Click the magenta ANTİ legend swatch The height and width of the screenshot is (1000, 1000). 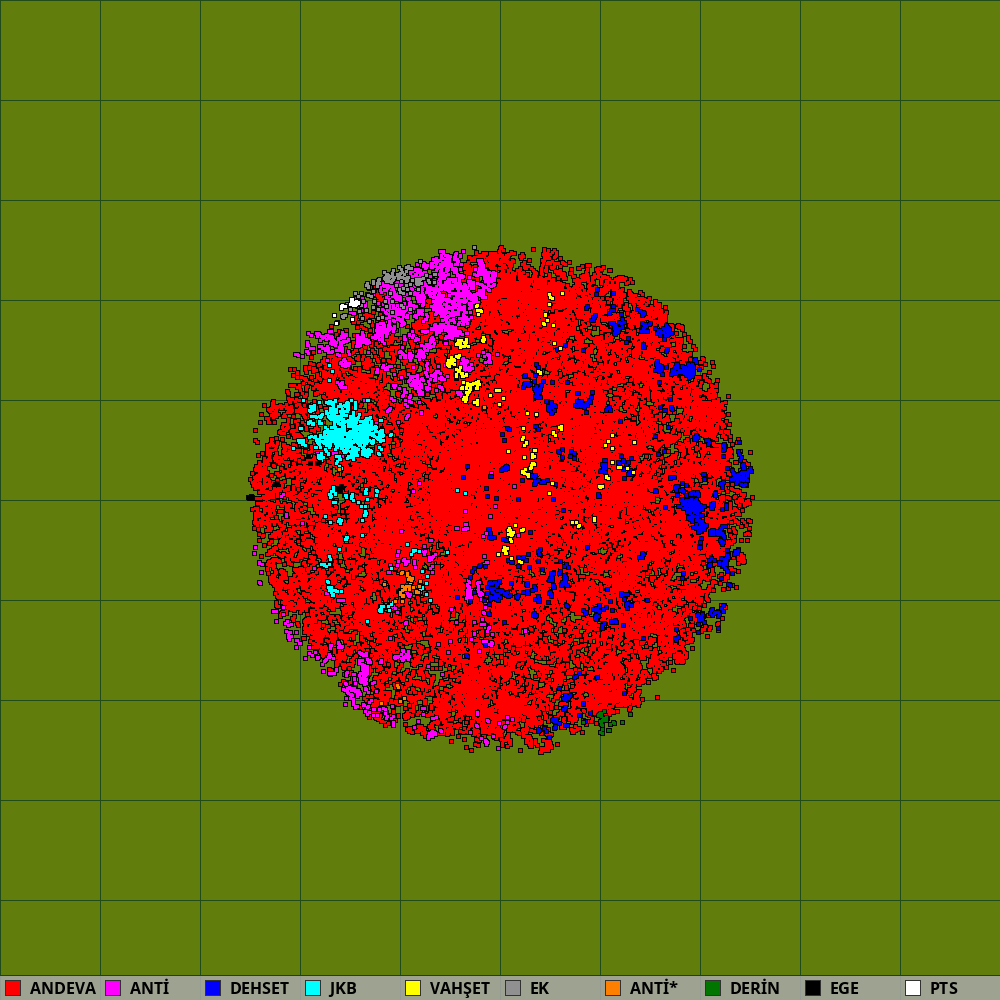113,988
